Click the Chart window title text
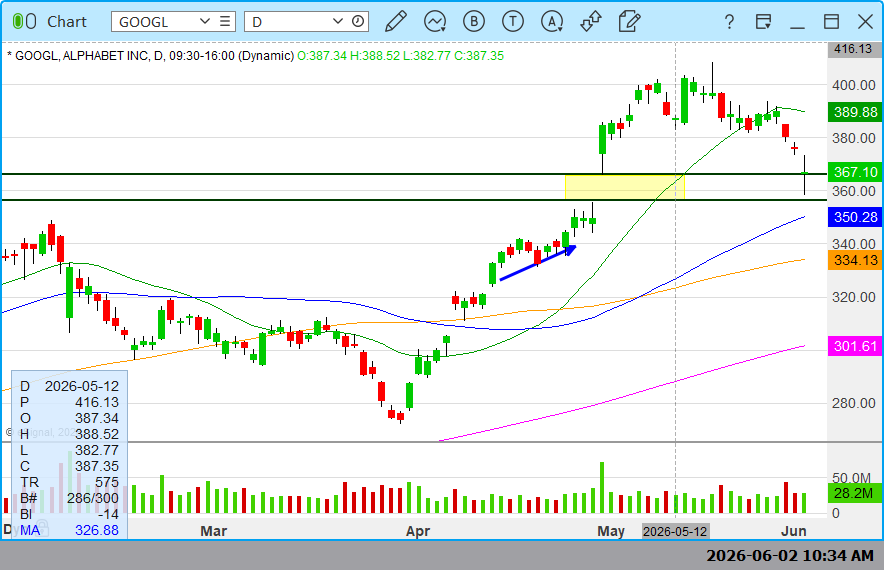This screenshot has height=570, width=884. pyautogui.click(x=67, y=21)
